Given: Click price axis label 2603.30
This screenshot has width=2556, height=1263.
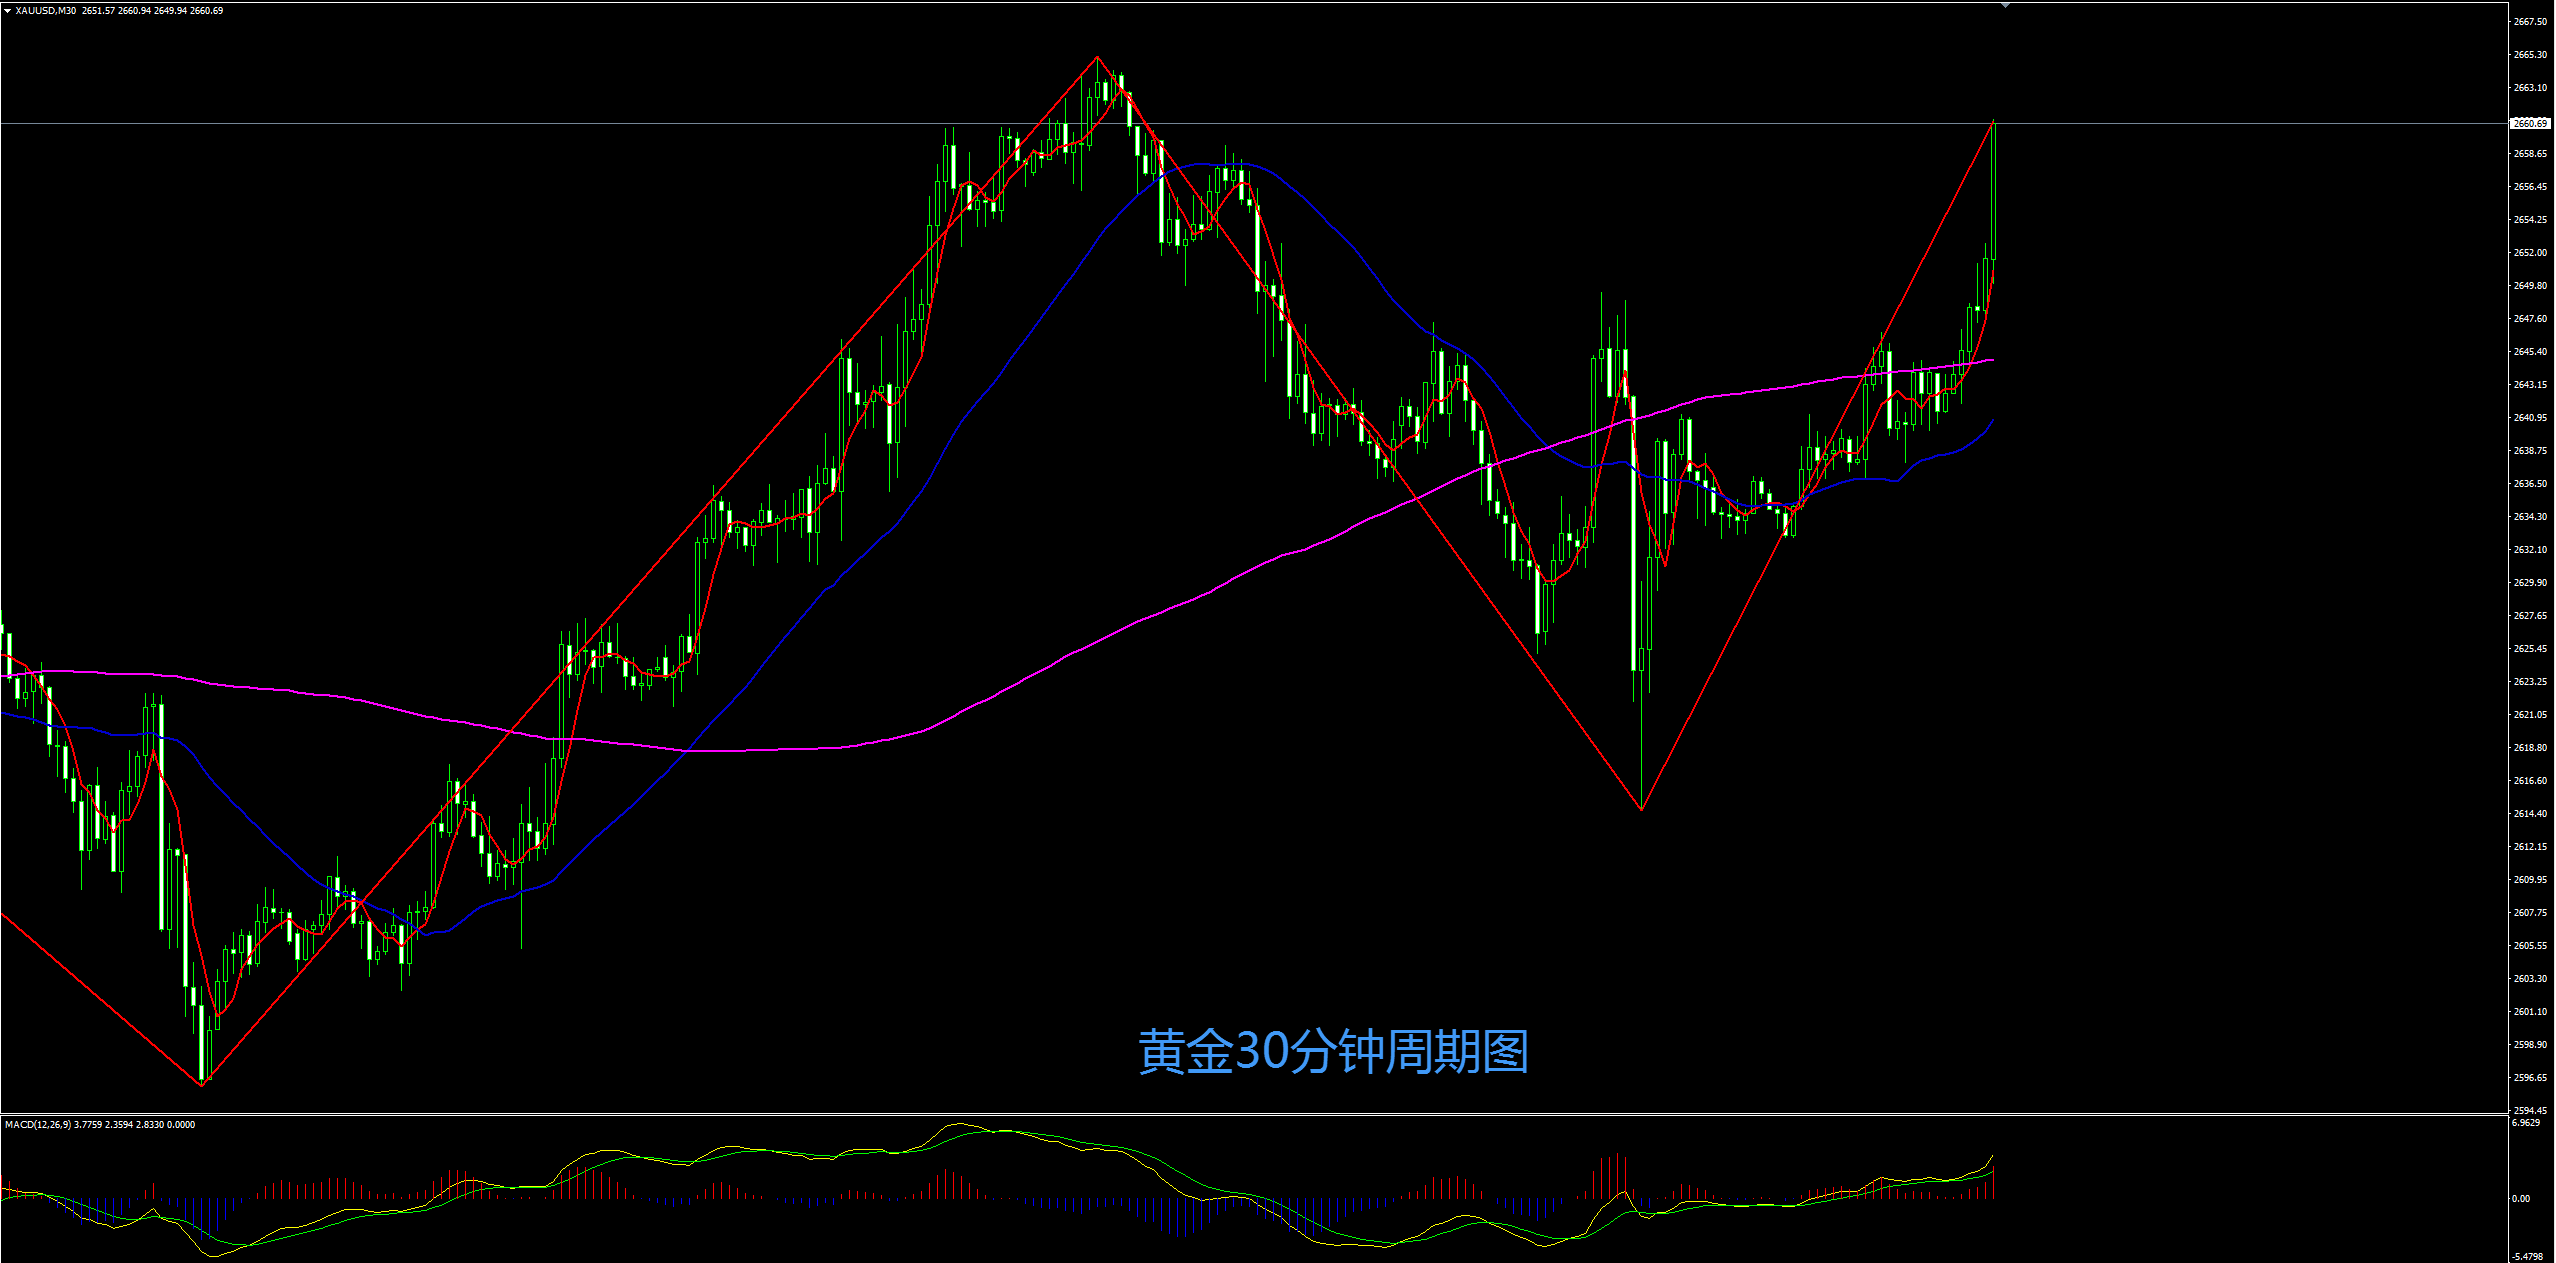Looking at the screenshot, I should tap(2530, 979).
